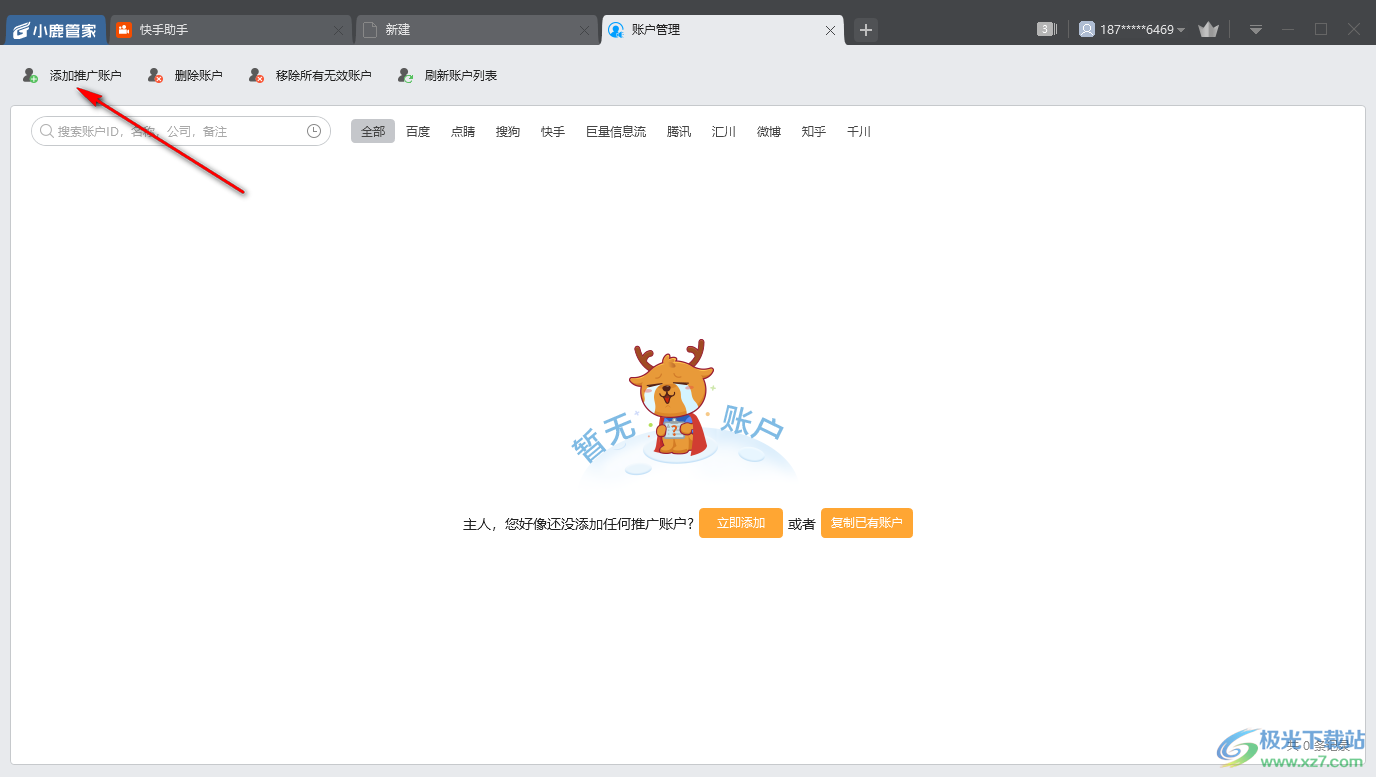This screenshot has width=1376, height=778.
Task: Open the title bar dropdown menu triangle
Action: [1256, 30]
